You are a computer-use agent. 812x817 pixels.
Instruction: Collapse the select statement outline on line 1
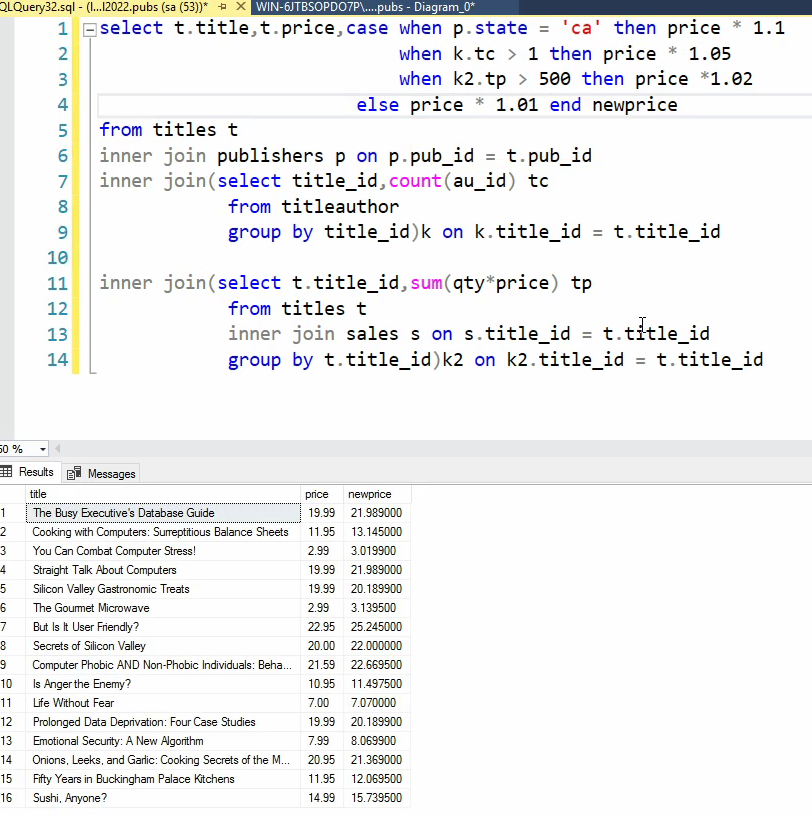click(90, 29)
